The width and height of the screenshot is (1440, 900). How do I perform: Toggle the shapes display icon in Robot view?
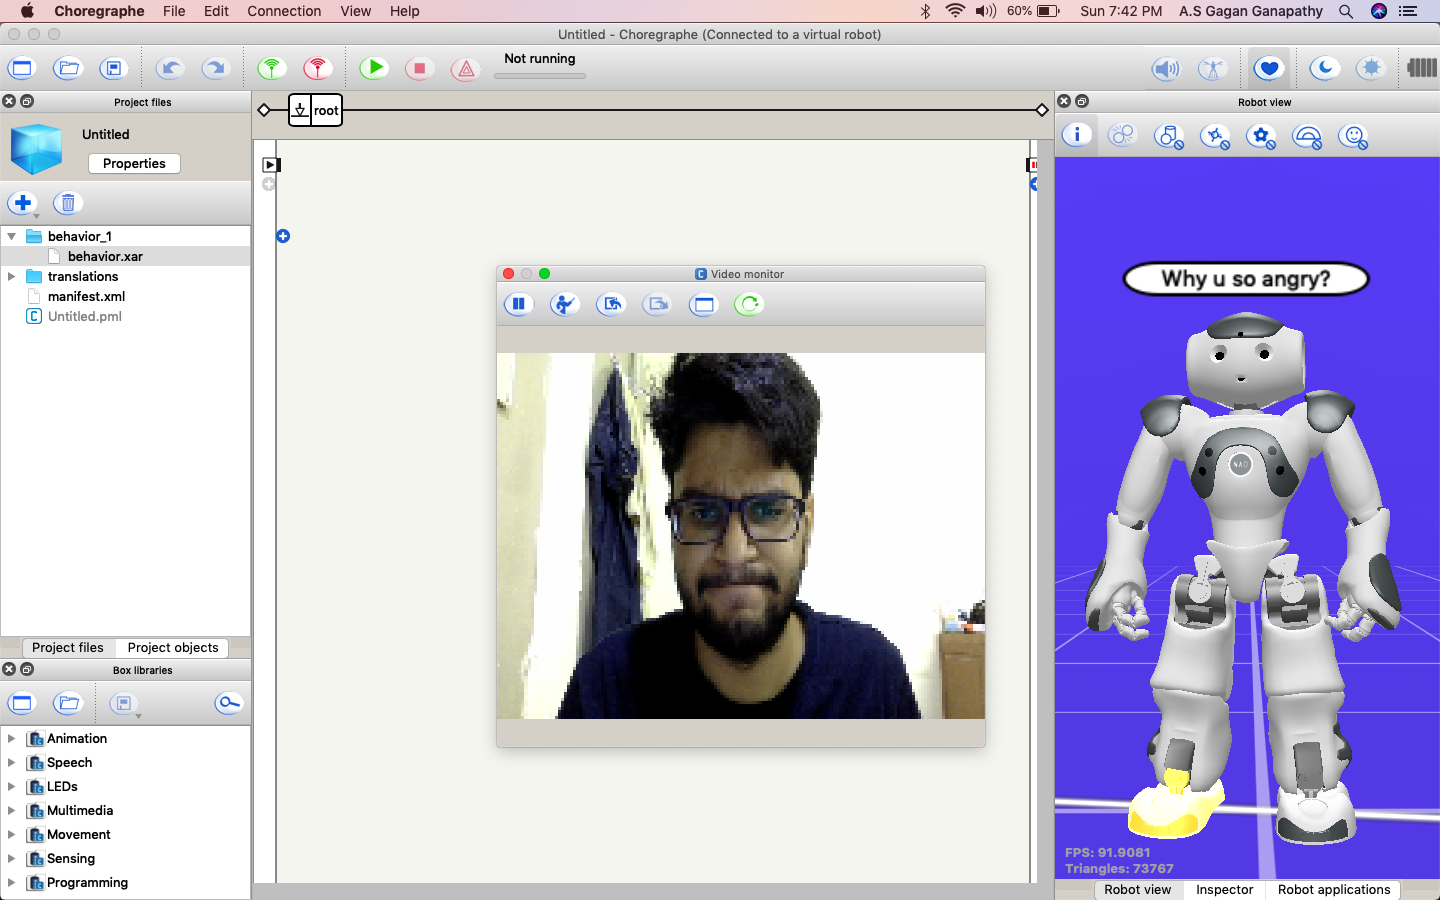click(x=1169, y=137)
